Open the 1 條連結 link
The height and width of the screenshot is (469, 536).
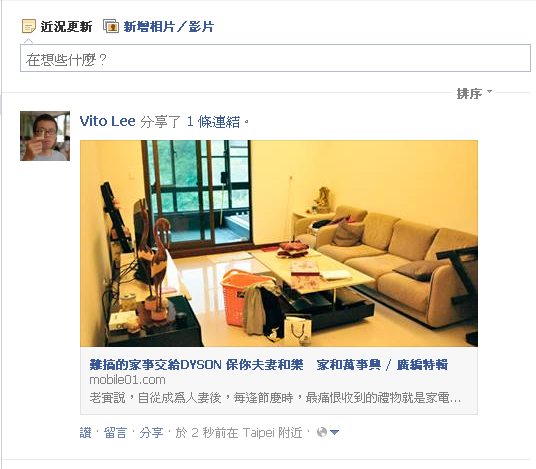213,122
